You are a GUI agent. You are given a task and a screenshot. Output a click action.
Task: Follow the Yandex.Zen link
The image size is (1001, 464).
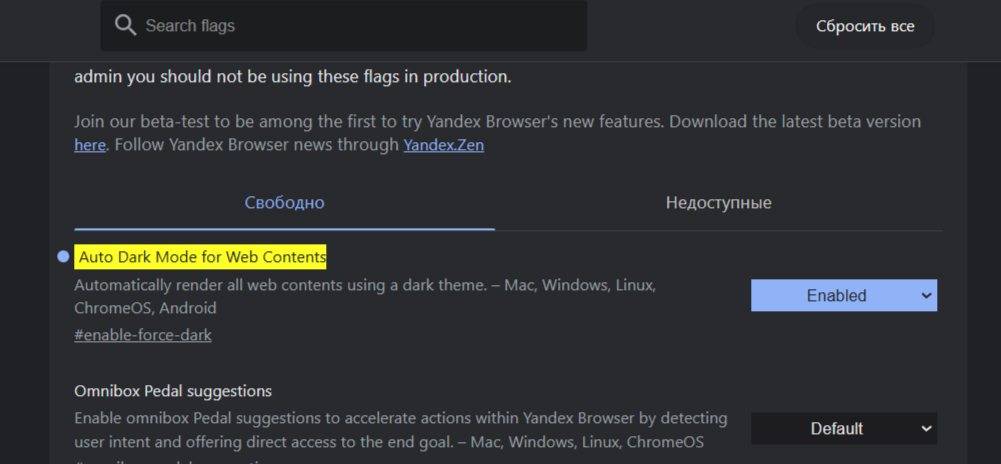click(x=443, y=145)
